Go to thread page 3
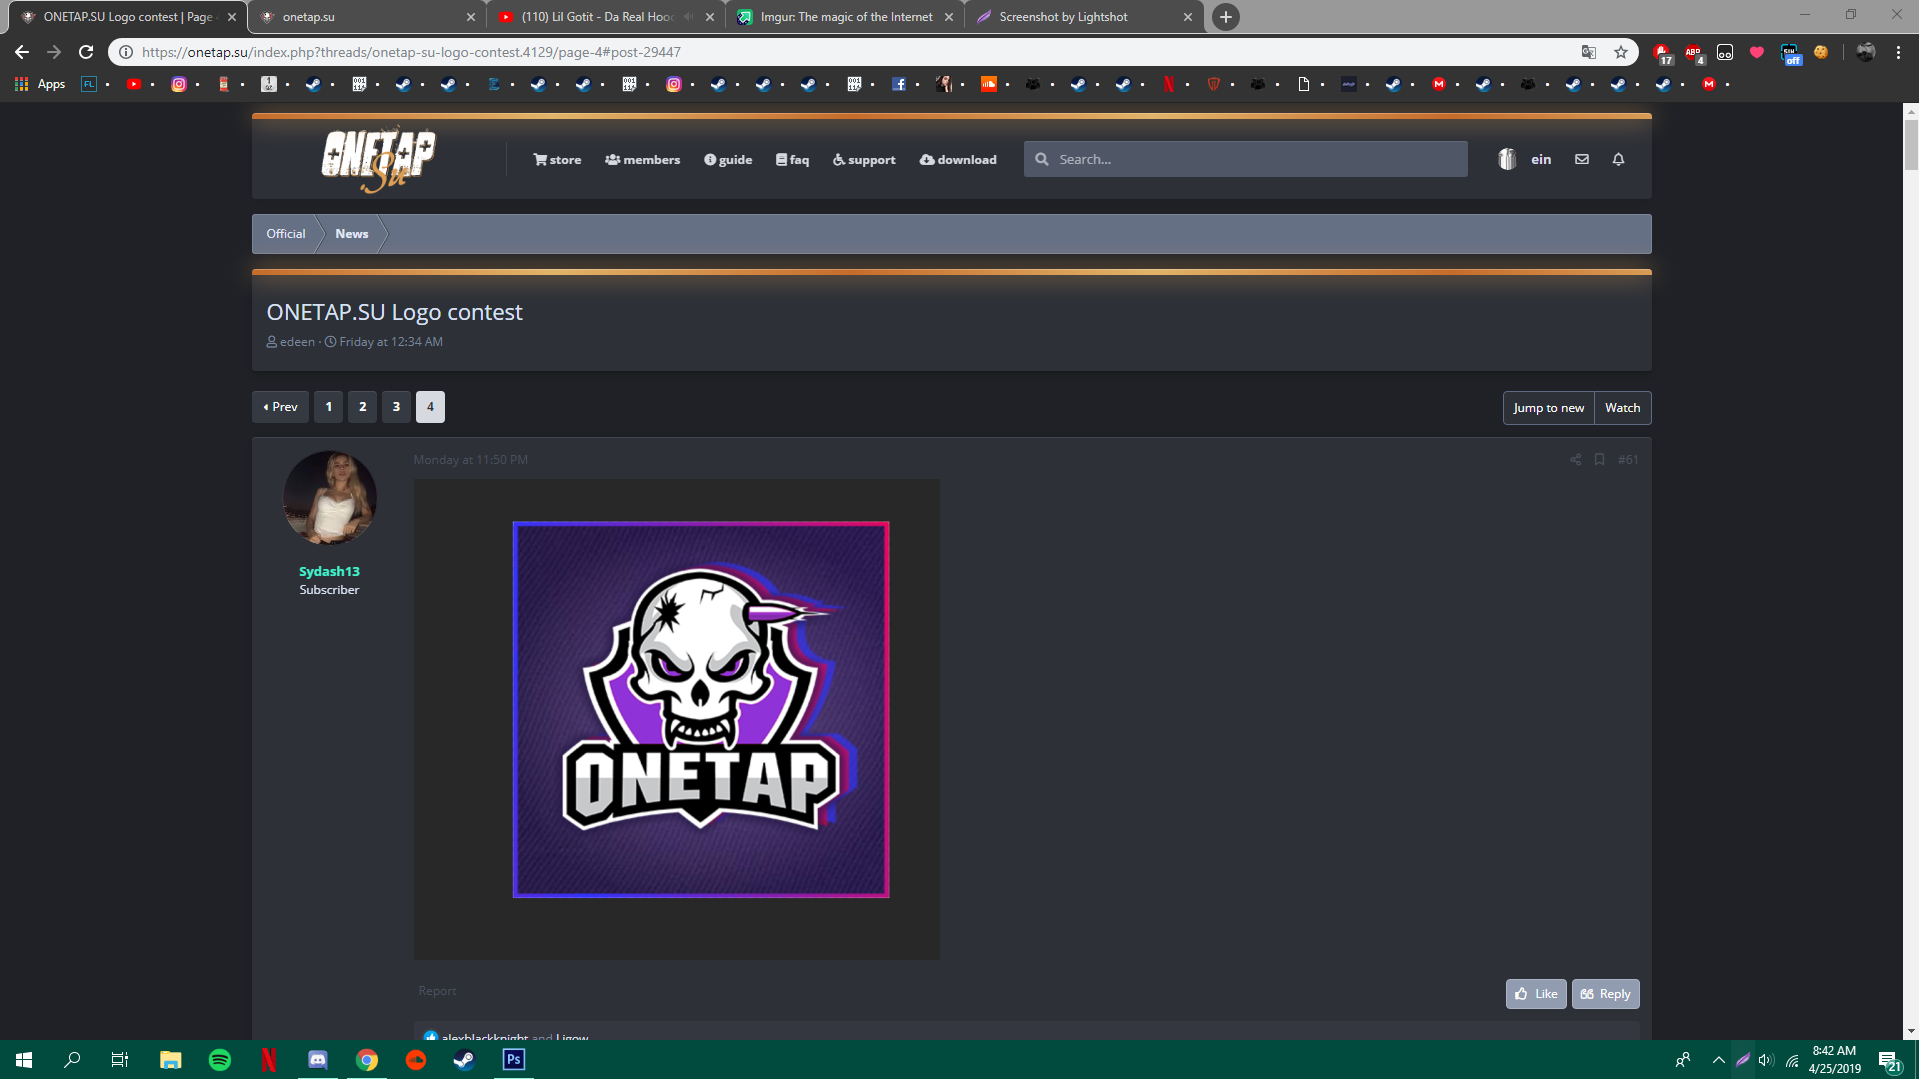Screen dimensions: 1919x1079 pyautogui.click(x=396, y=407)
